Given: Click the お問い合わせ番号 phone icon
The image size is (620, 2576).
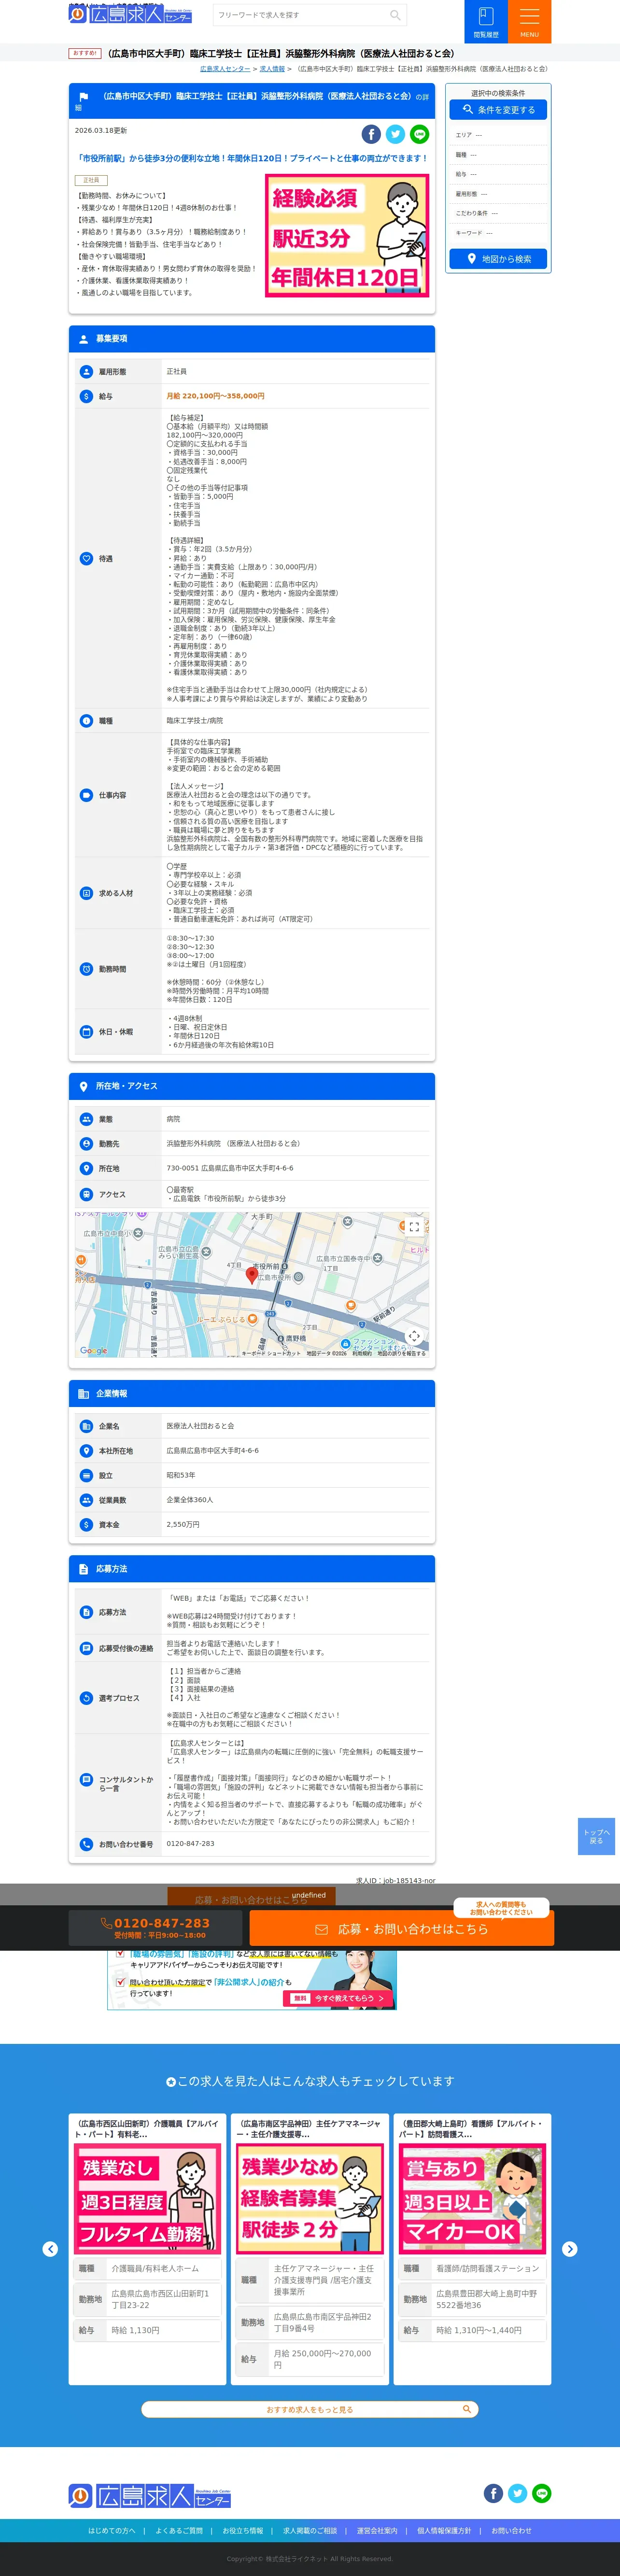Looking at the screenshot, I should 86,1844.
